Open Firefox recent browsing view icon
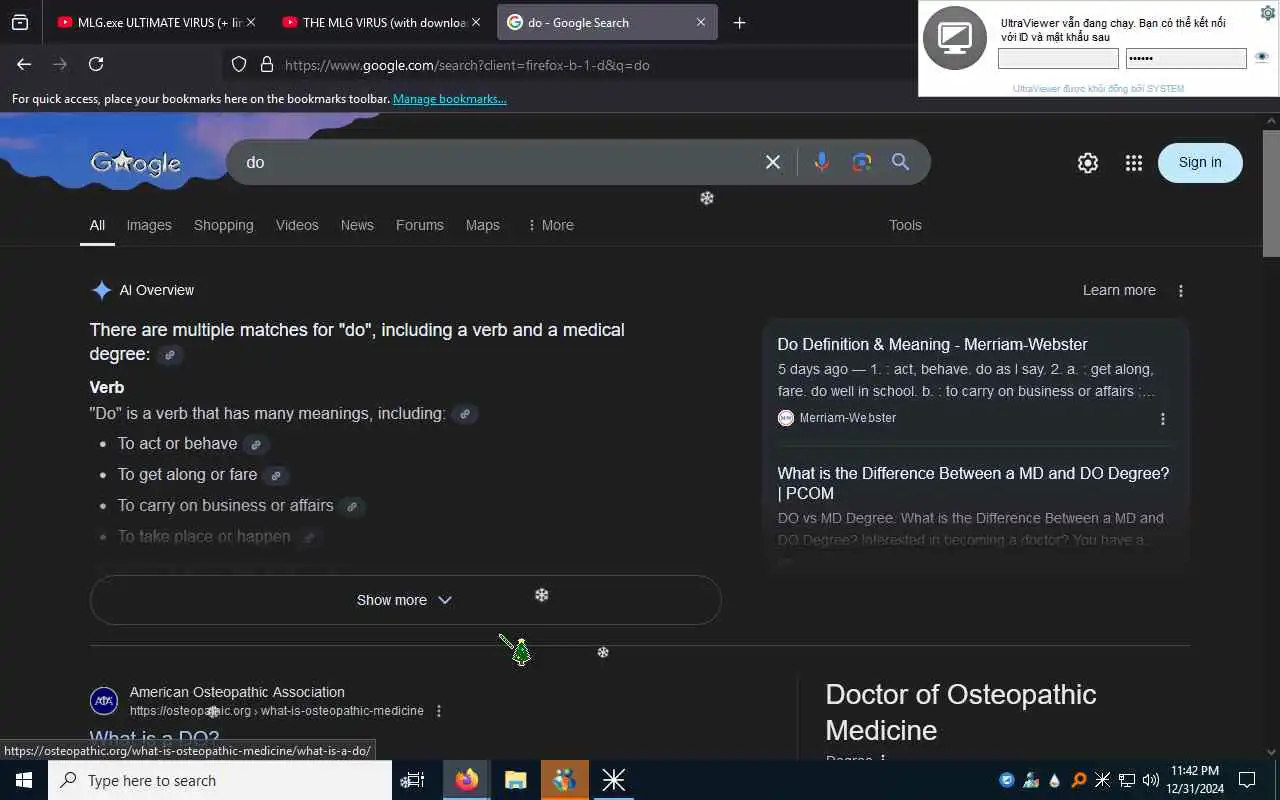This screenshot has width=1280, height=800. pyautogui.click(x=20, y=22)
